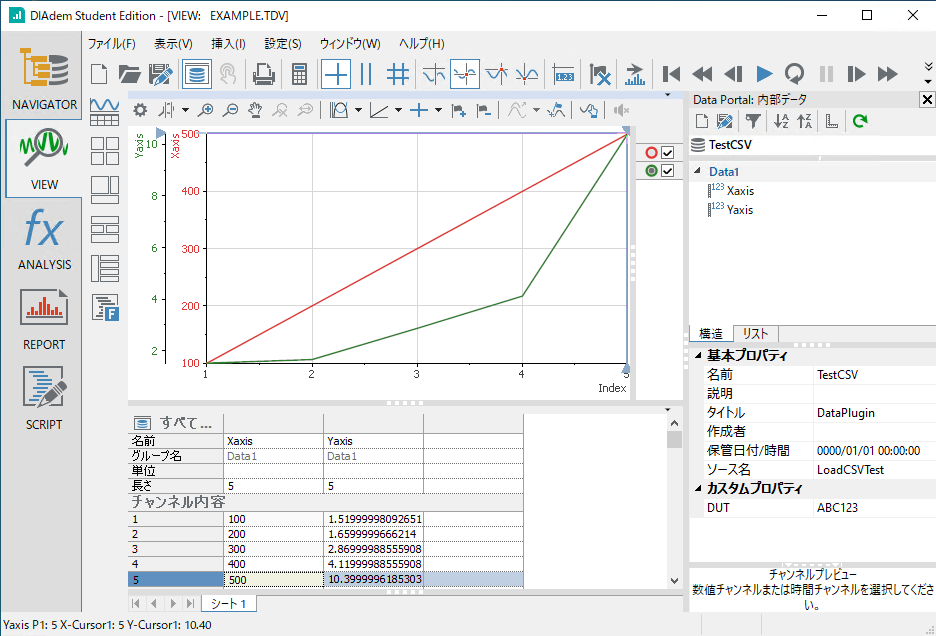Show coordinates window with 1.23 icon
Viewport: 936px width, 636px height.
pyautogui.click(x=564, y=74)
